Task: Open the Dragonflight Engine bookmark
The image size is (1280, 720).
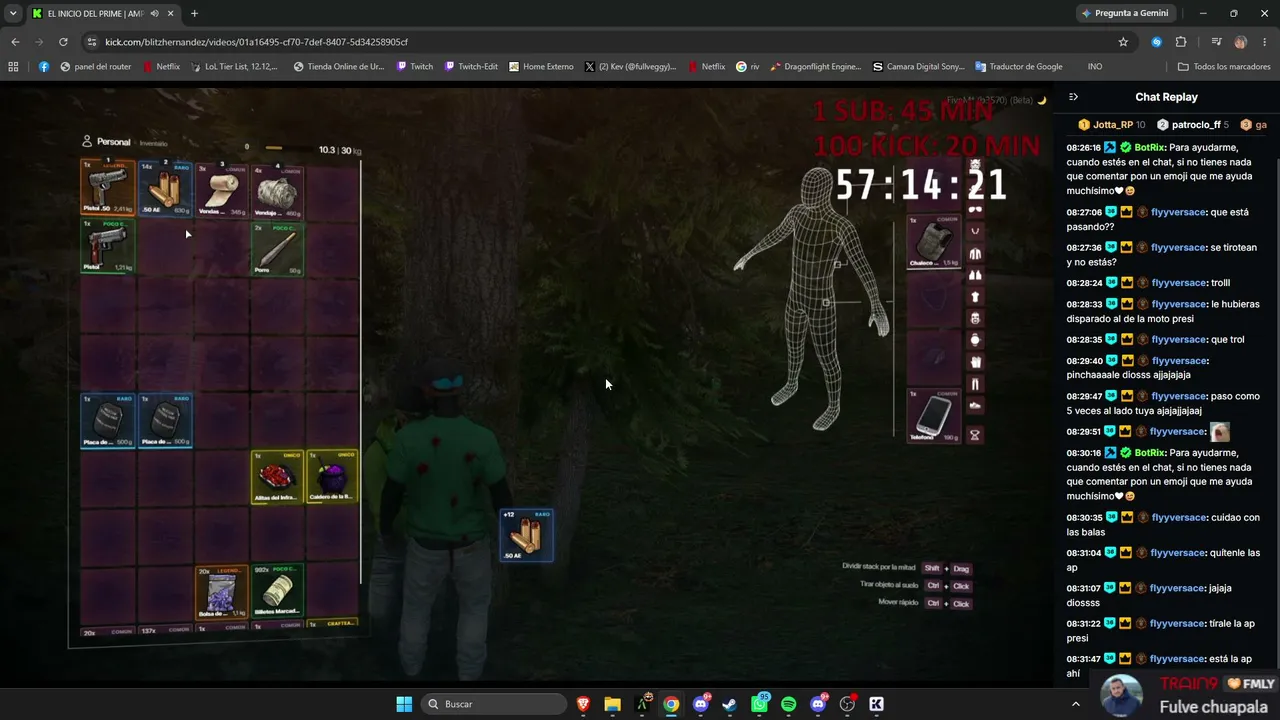Action: (814, 67)
